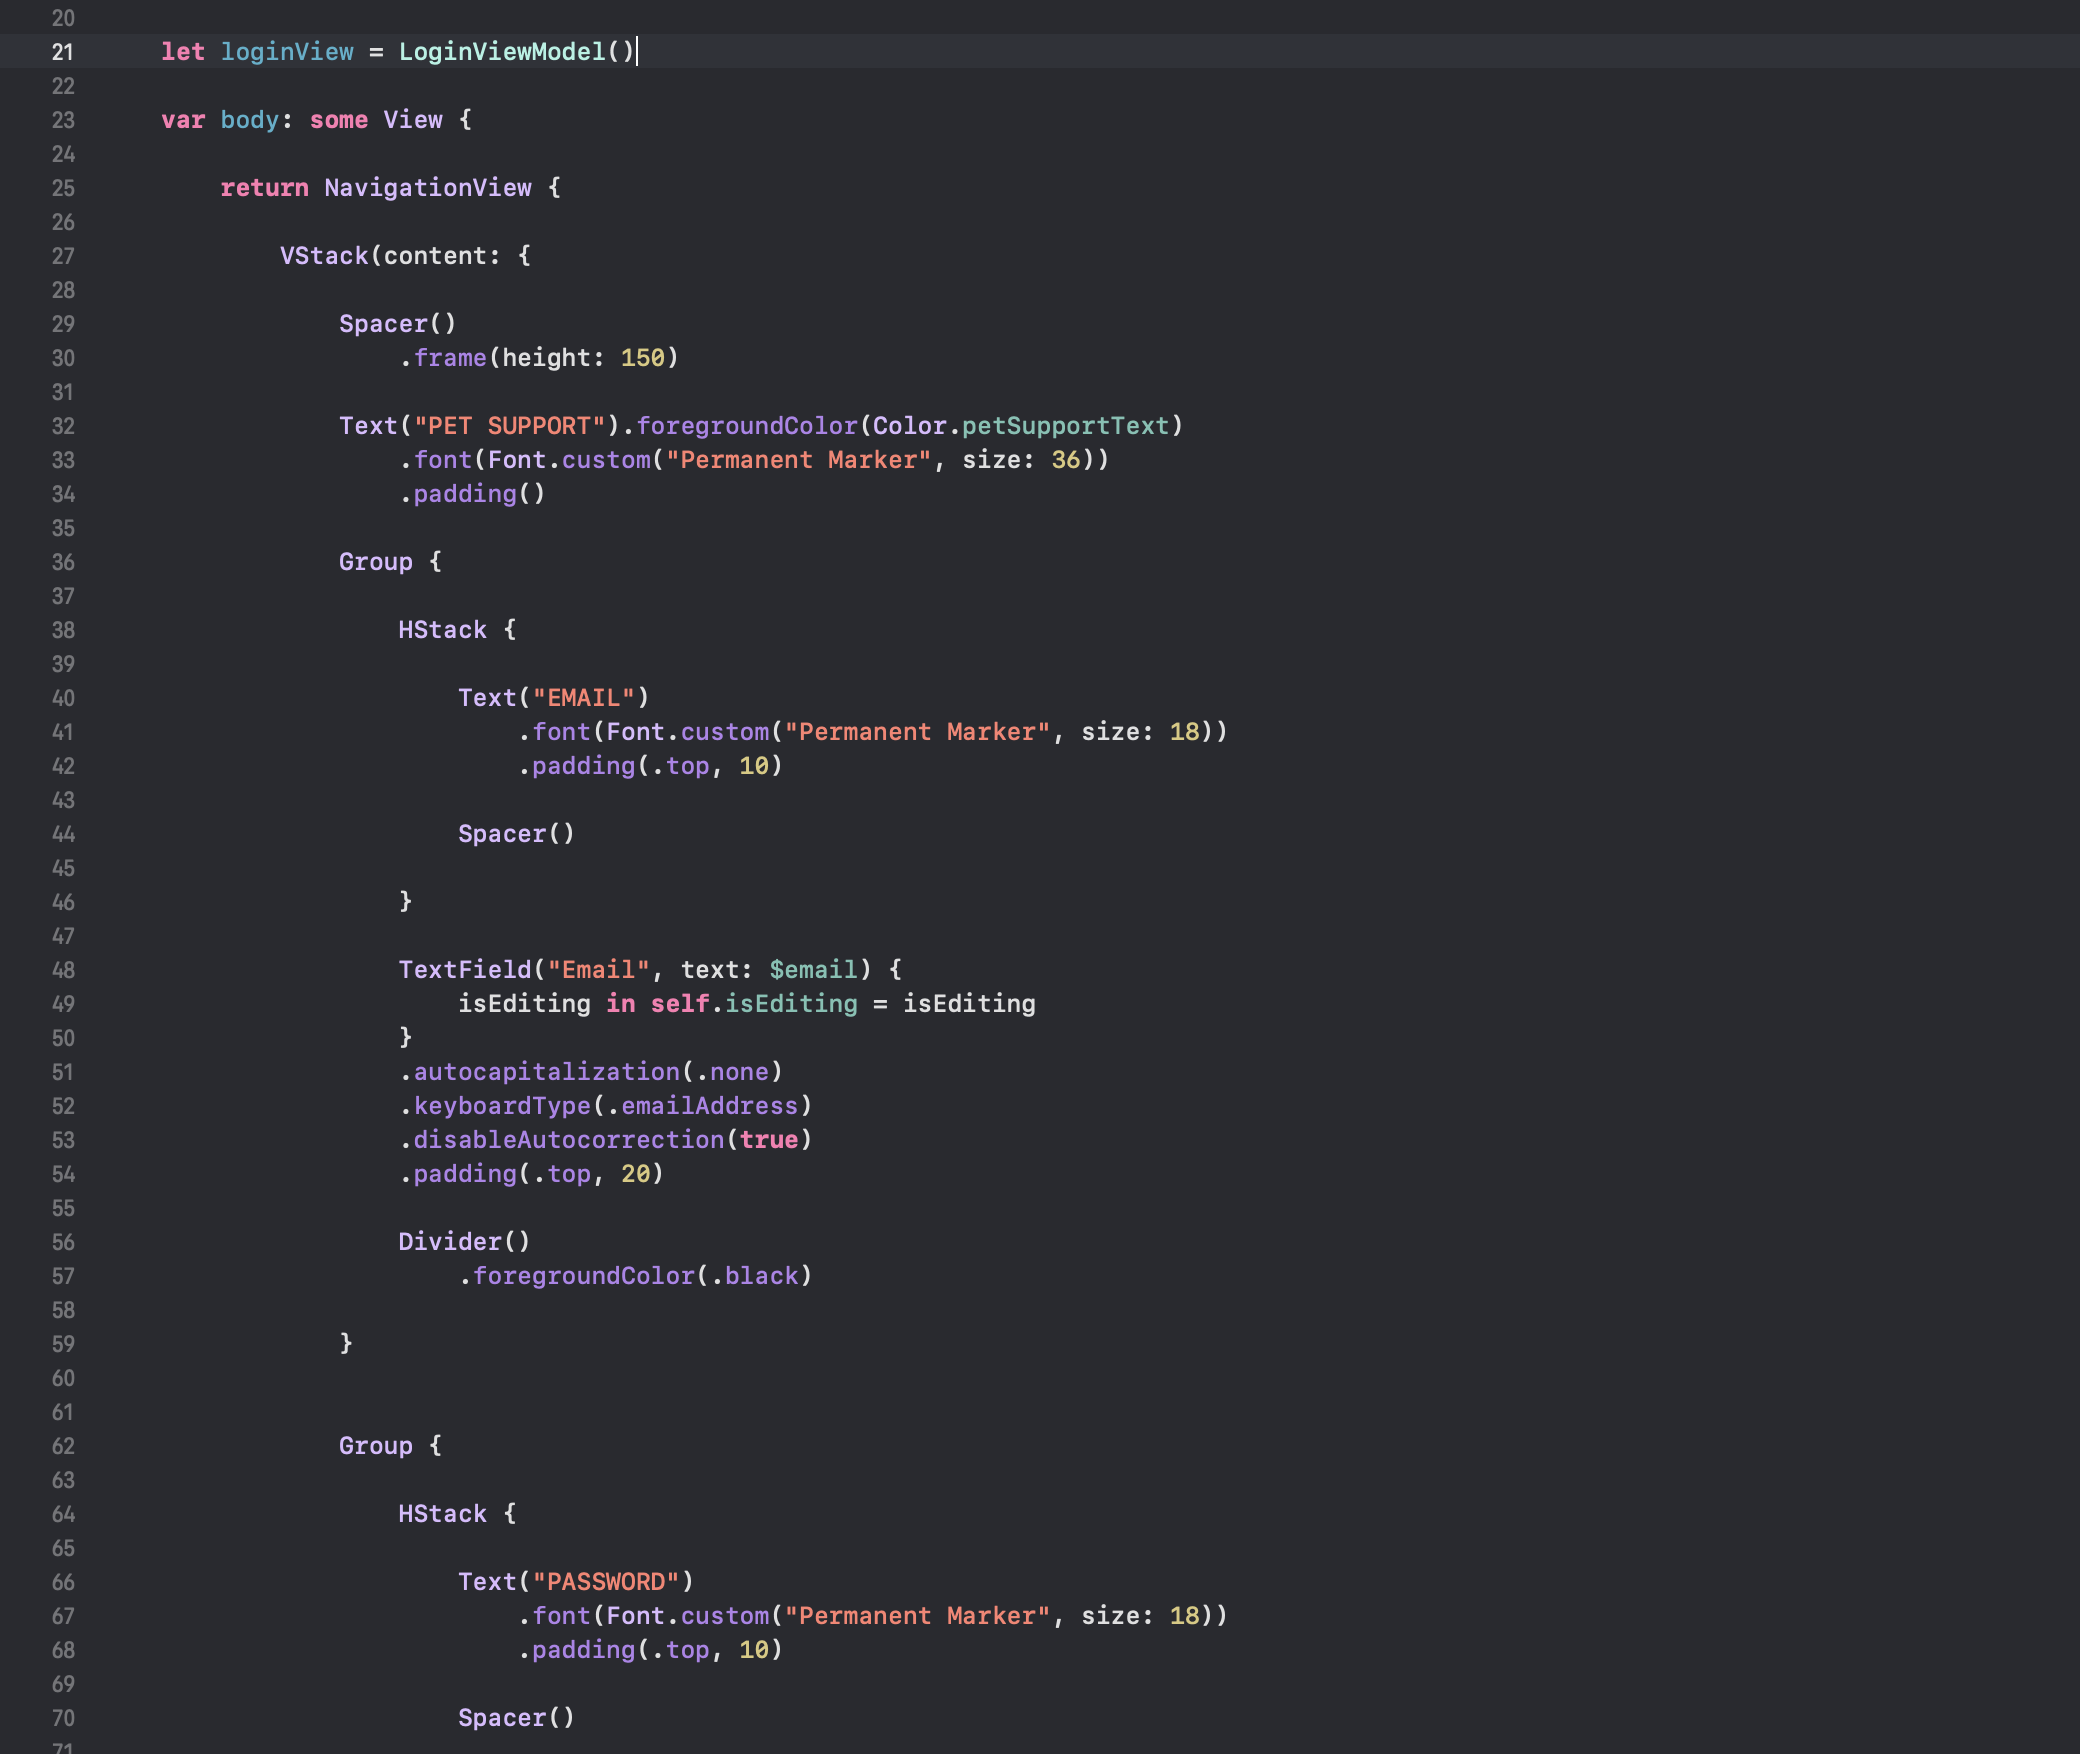
Task: Click 'some' keyword on line 23
Action: 339,120
